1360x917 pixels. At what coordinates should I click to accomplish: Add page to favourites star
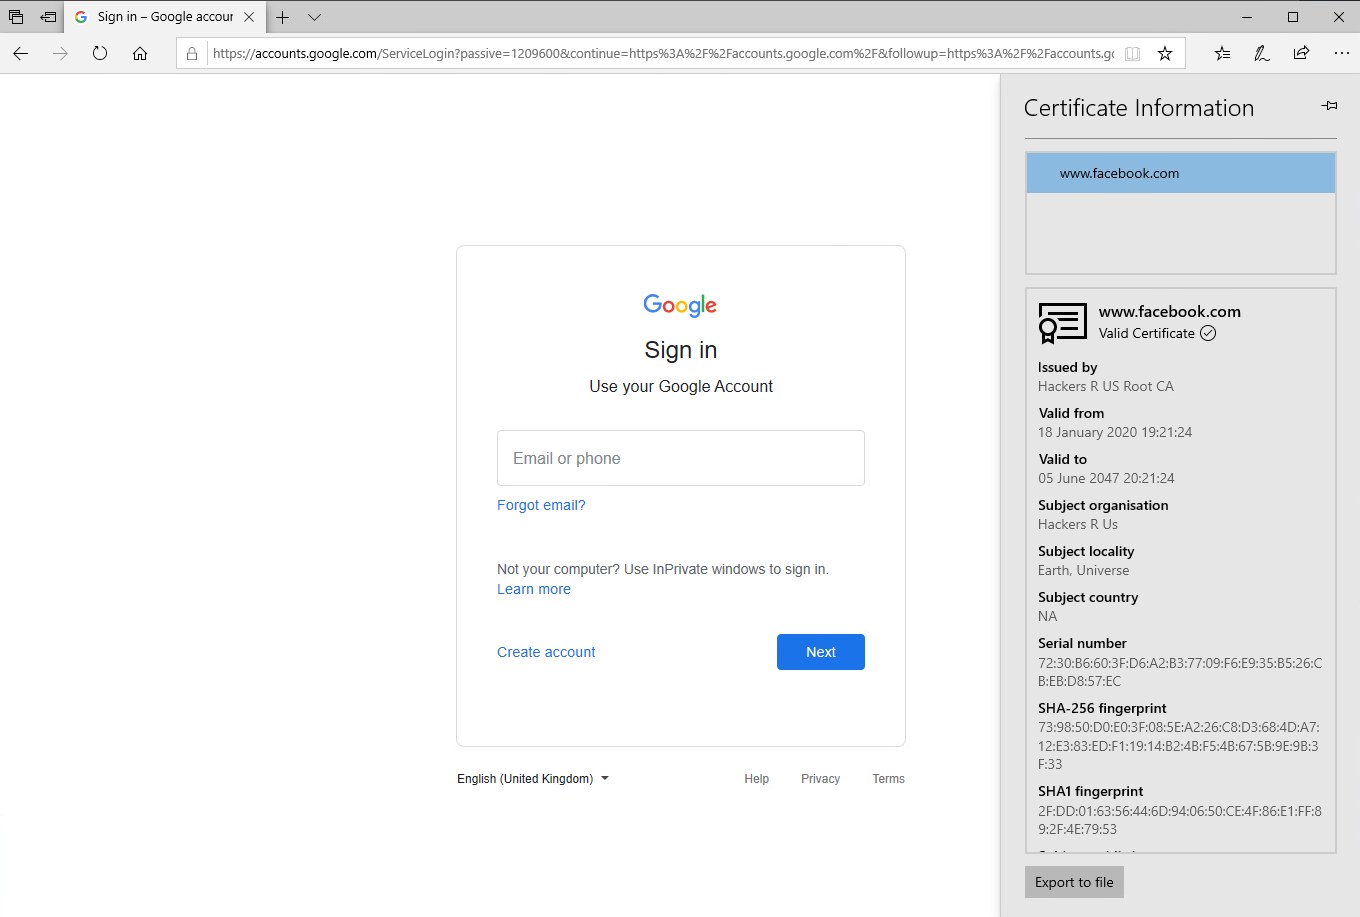coord(1165,54)
